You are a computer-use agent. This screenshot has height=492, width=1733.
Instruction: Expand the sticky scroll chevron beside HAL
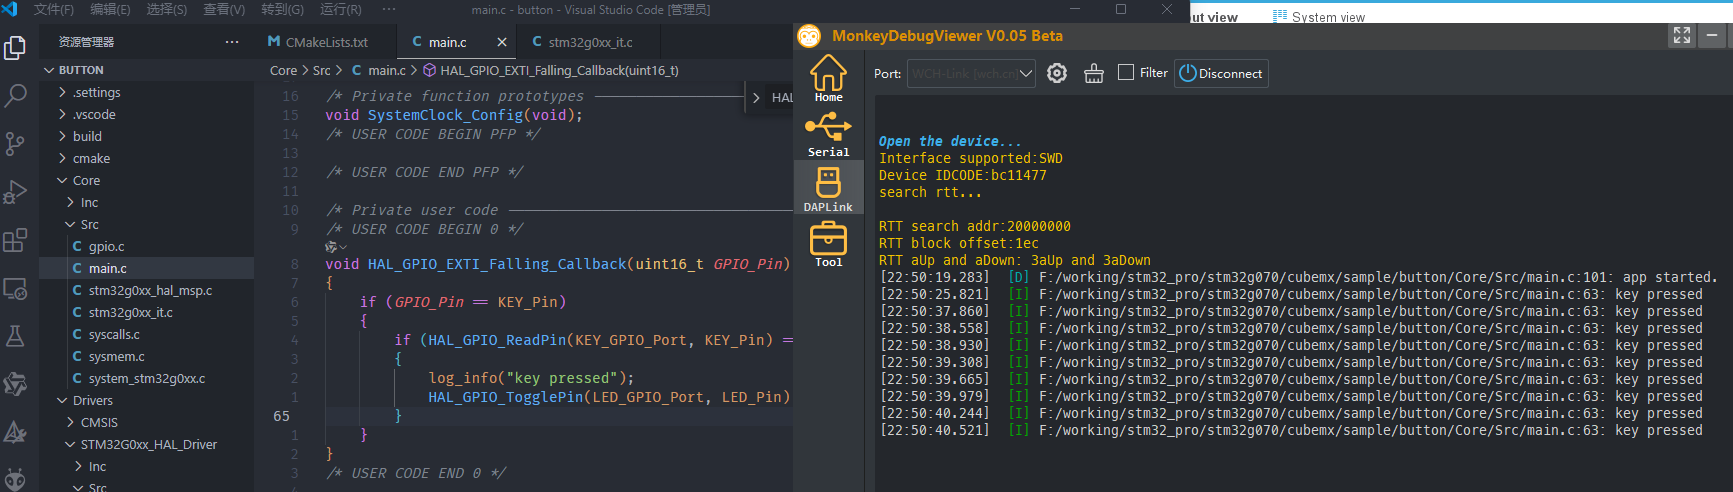click(x=756, y=97)
